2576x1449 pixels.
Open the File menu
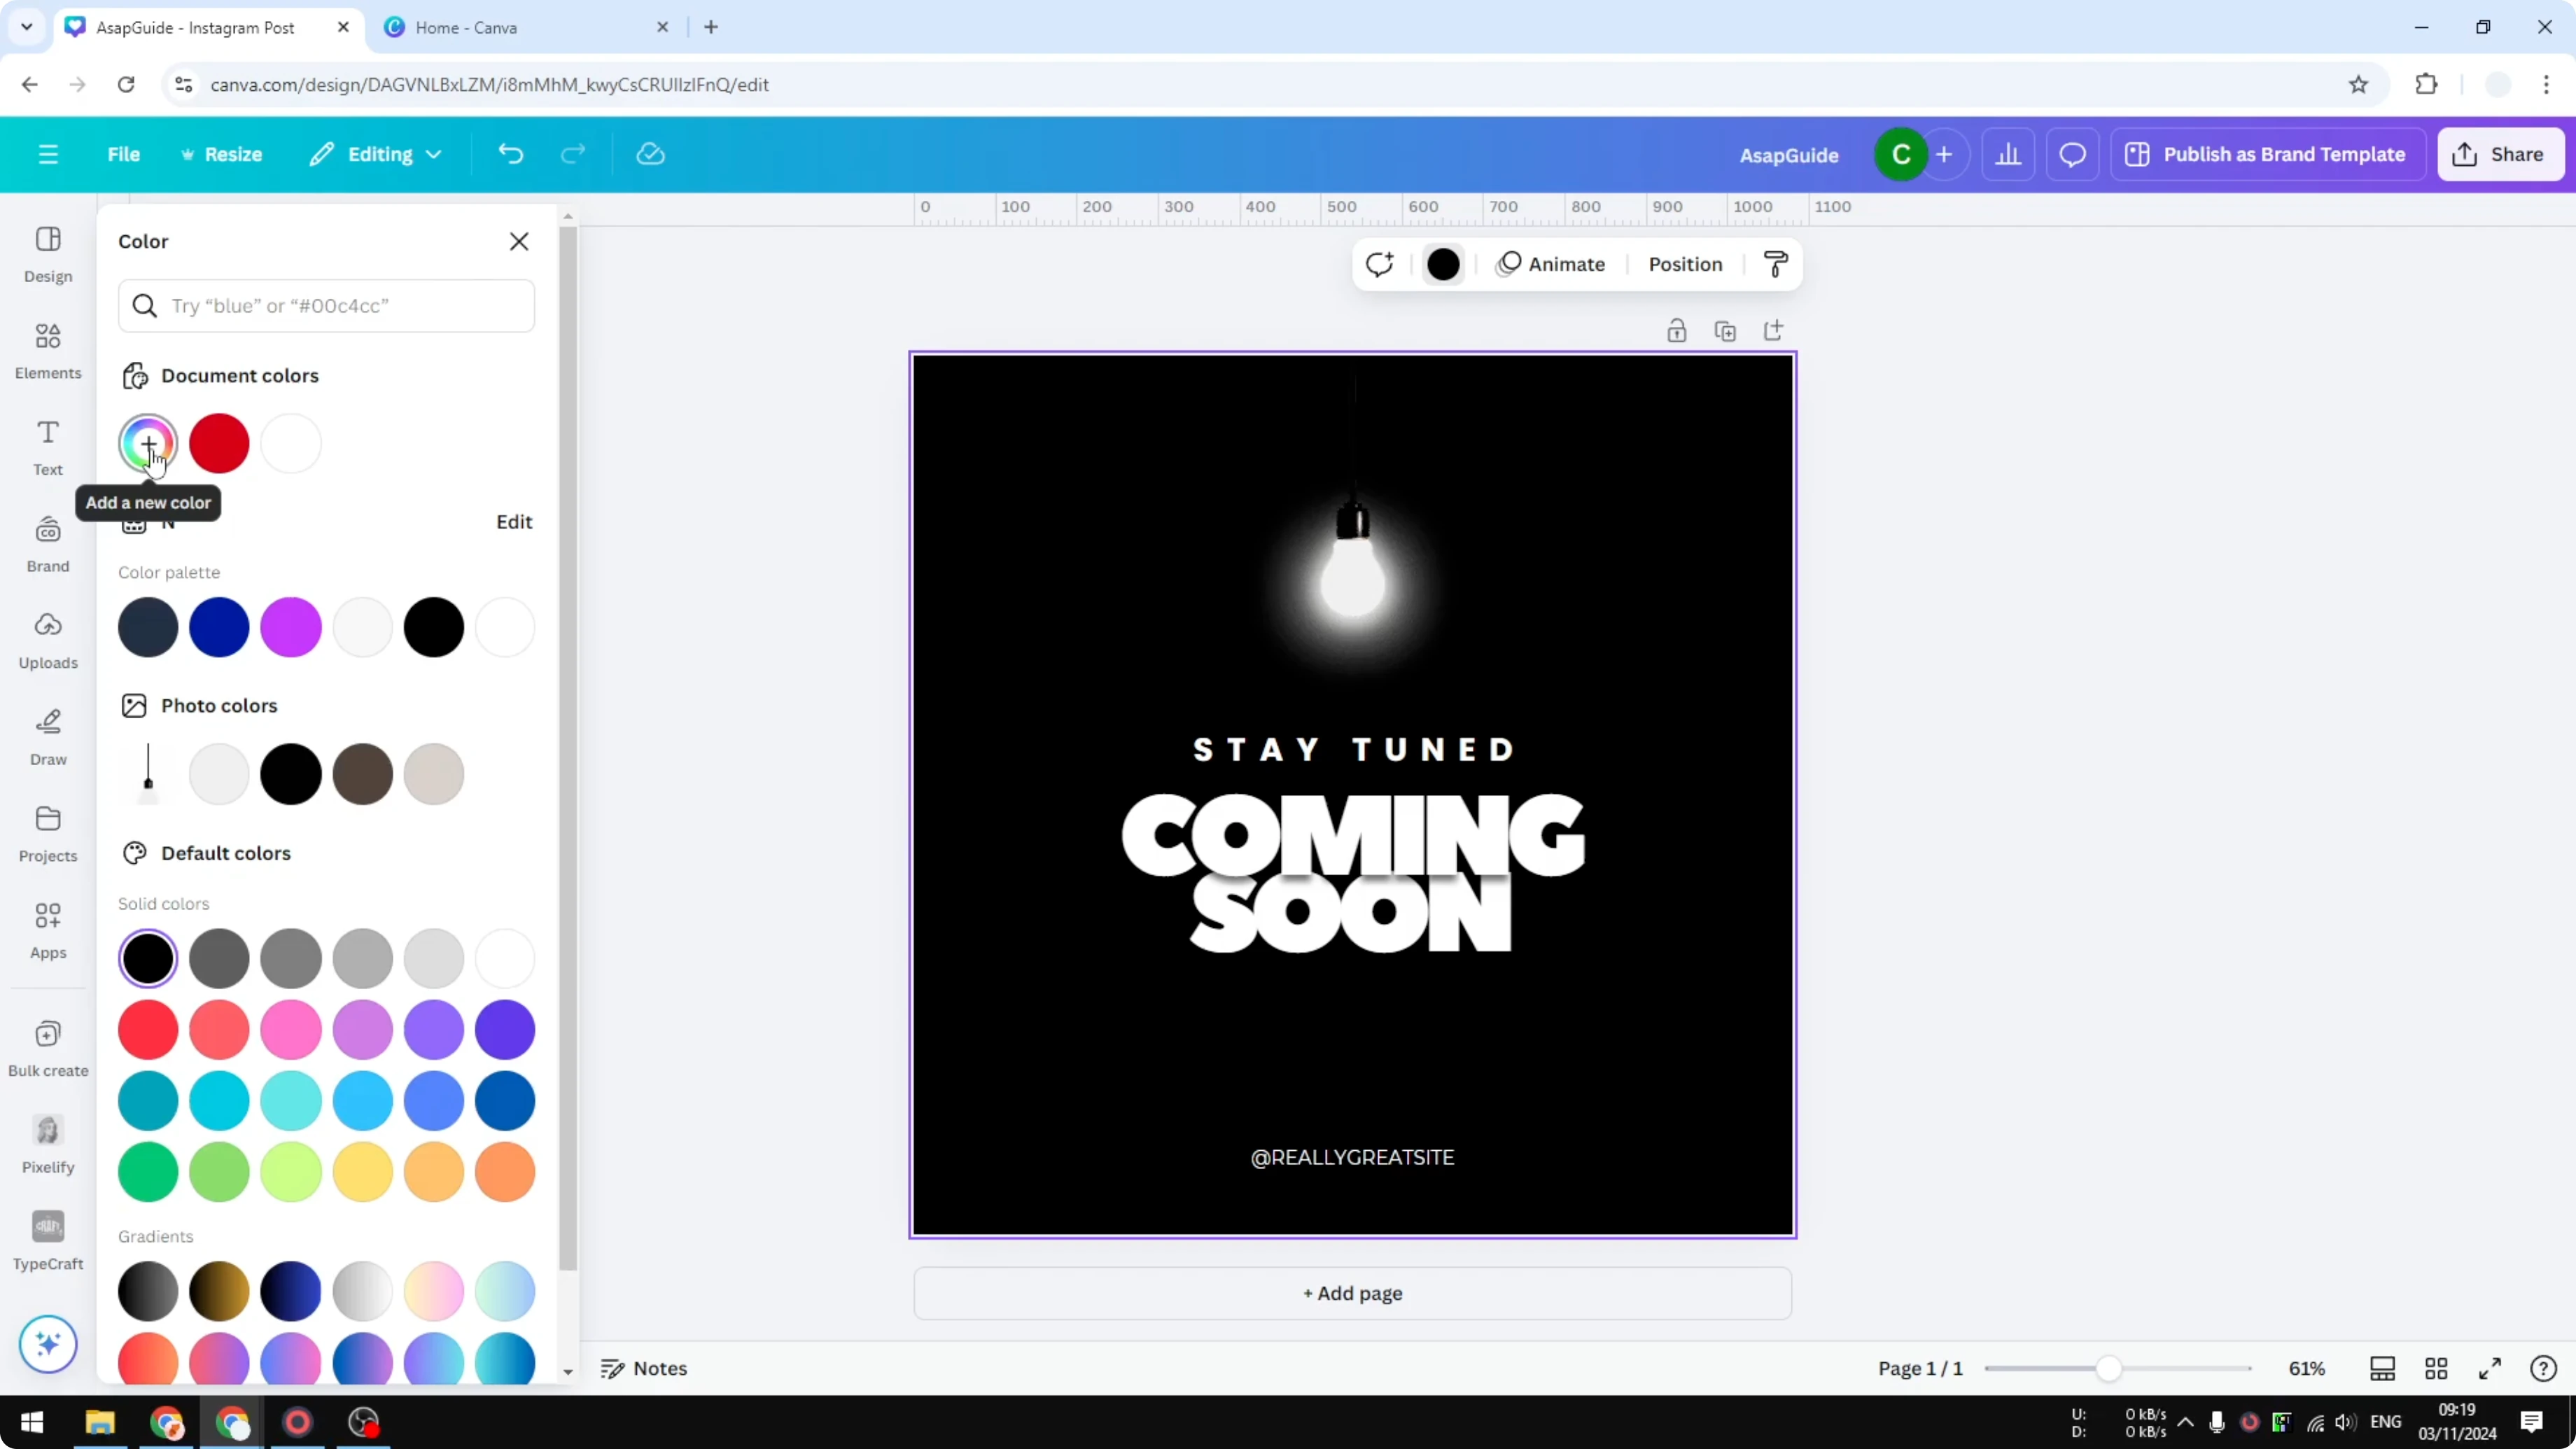coord(124,154)
